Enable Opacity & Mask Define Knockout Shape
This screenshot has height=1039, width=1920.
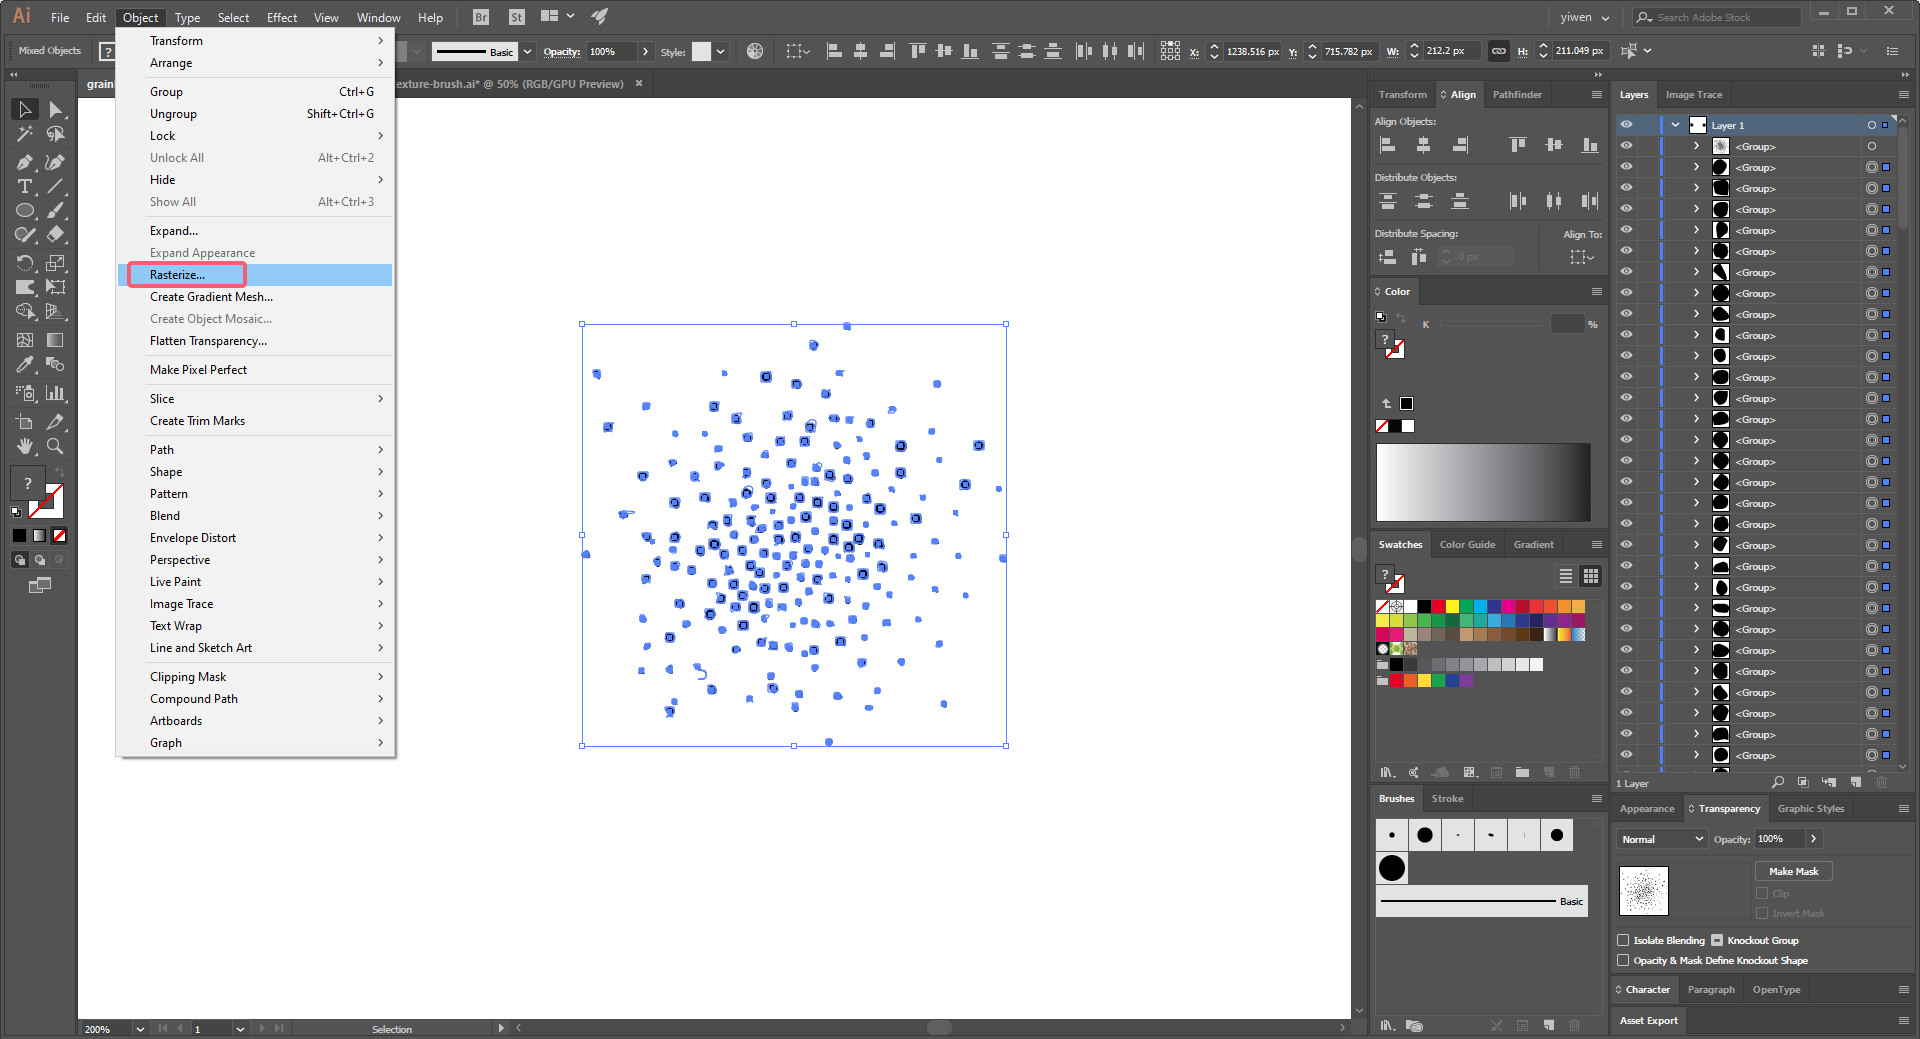coord(1623,960)
